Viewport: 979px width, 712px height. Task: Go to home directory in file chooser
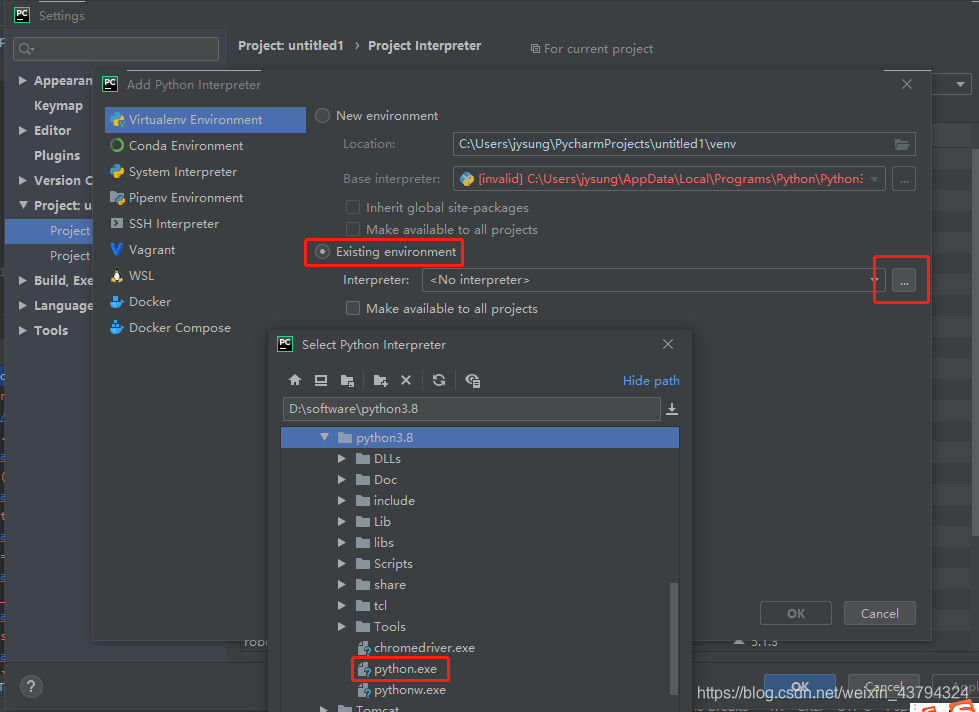[295, 380]
